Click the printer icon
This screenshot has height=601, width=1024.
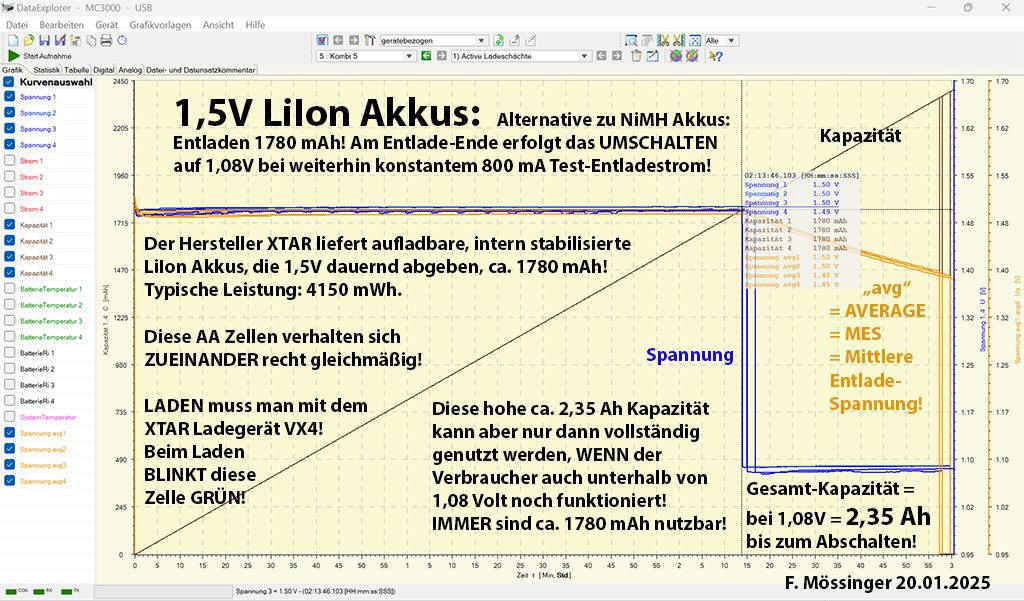click(x=106, y=41)
